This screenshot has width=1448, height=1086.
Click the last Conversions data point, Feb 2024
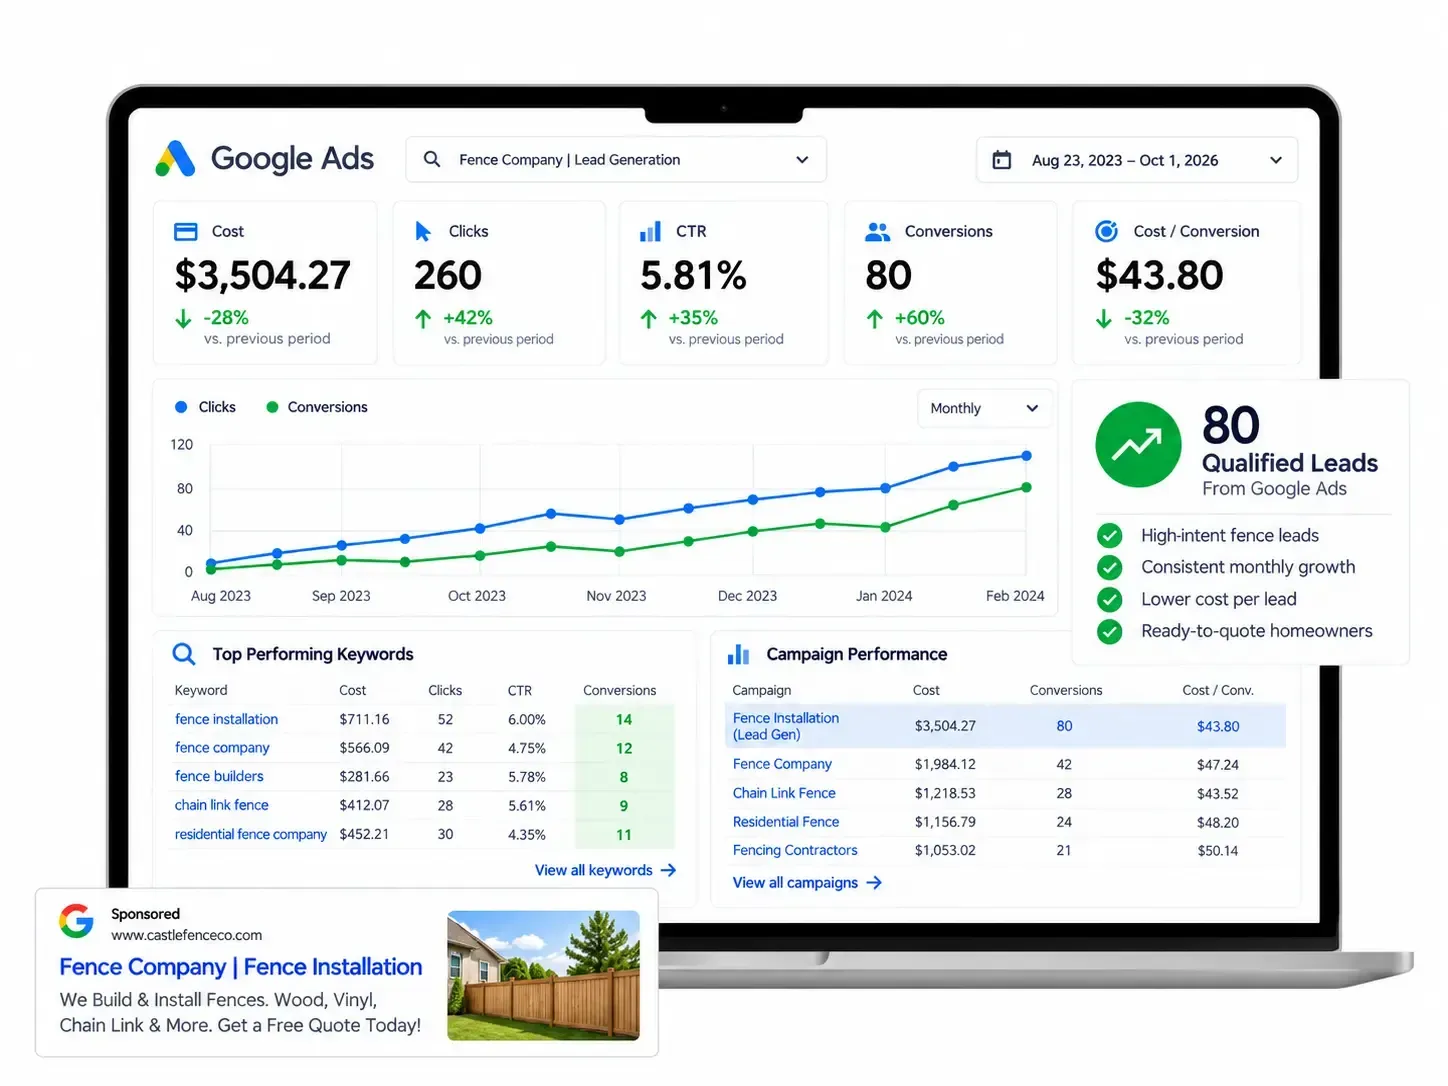pyautogui.click(x=1026, y=488)
